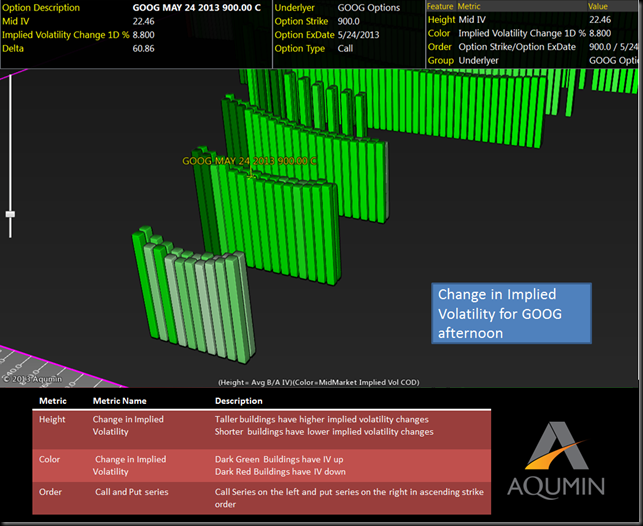Click the 'GOOG Options' underlyer value

pyautogui.click(x=369, y=8)
